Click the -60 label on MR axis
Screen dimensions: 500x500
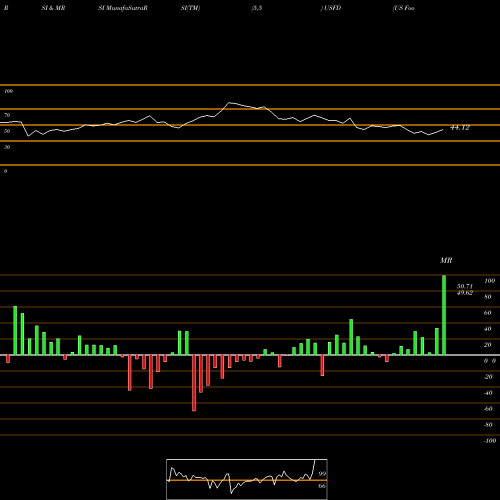point(488,409)
